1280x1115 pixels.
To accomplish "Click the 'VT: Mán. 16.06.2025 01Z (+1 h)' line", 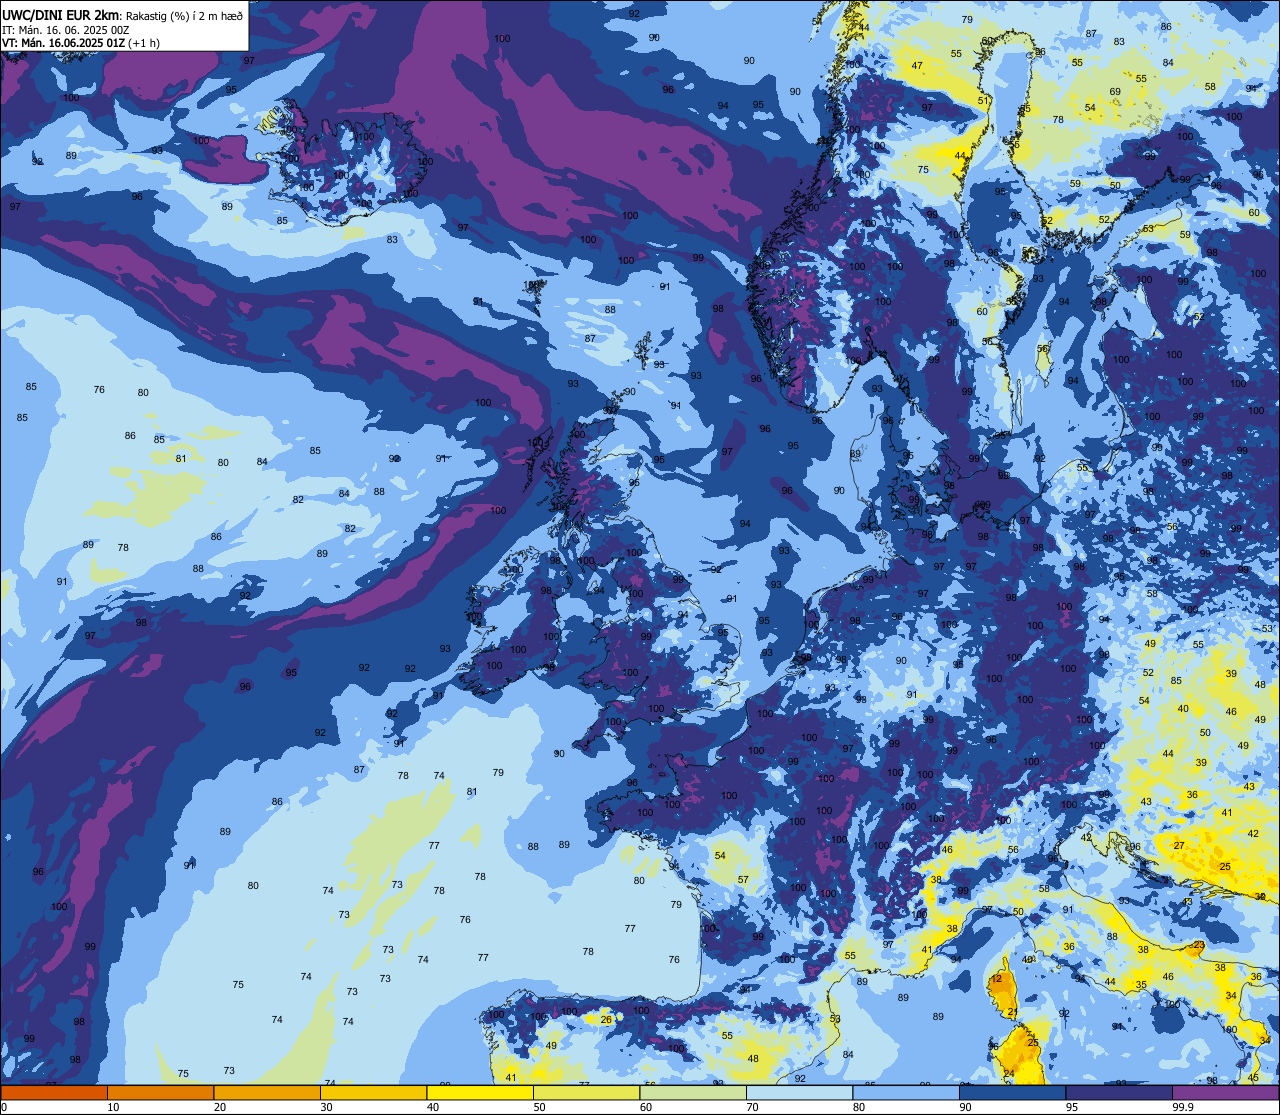I will (x=81, y=43).
